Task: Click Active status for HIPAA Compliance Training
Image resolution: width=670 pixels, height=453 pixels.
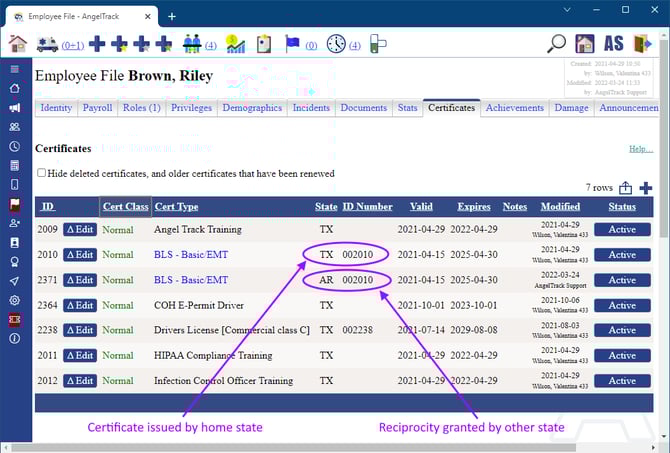Action: click(x=622, y=355)
